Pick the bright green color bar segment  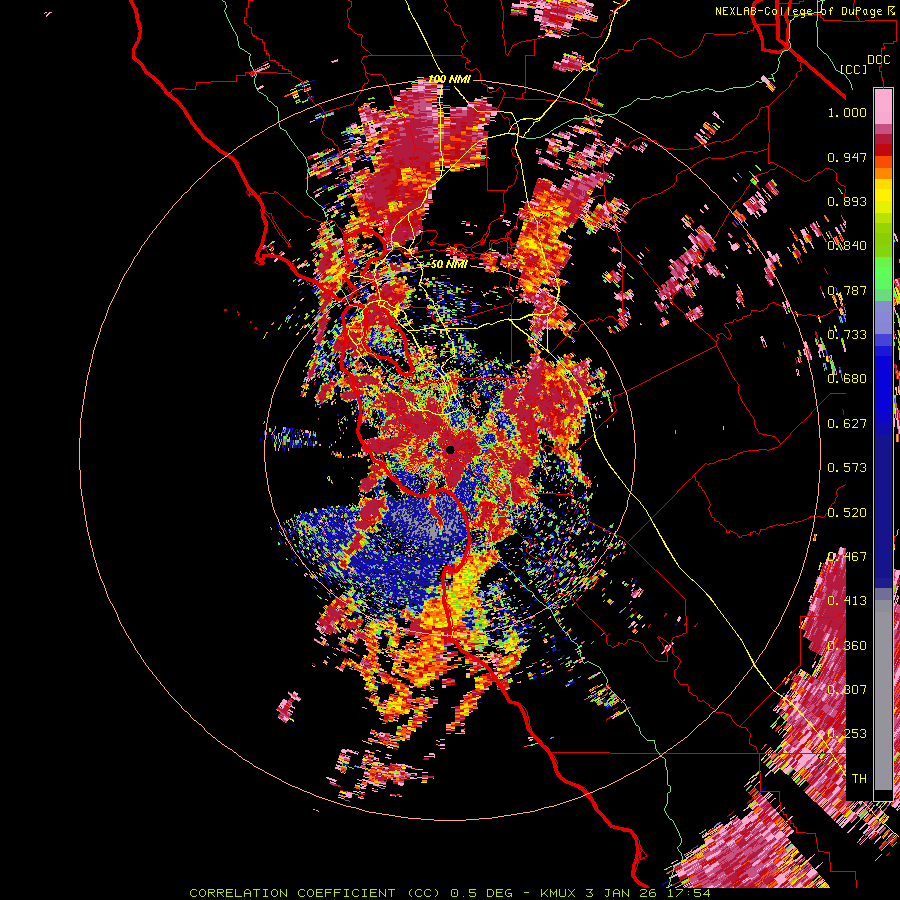pos(883,272)
